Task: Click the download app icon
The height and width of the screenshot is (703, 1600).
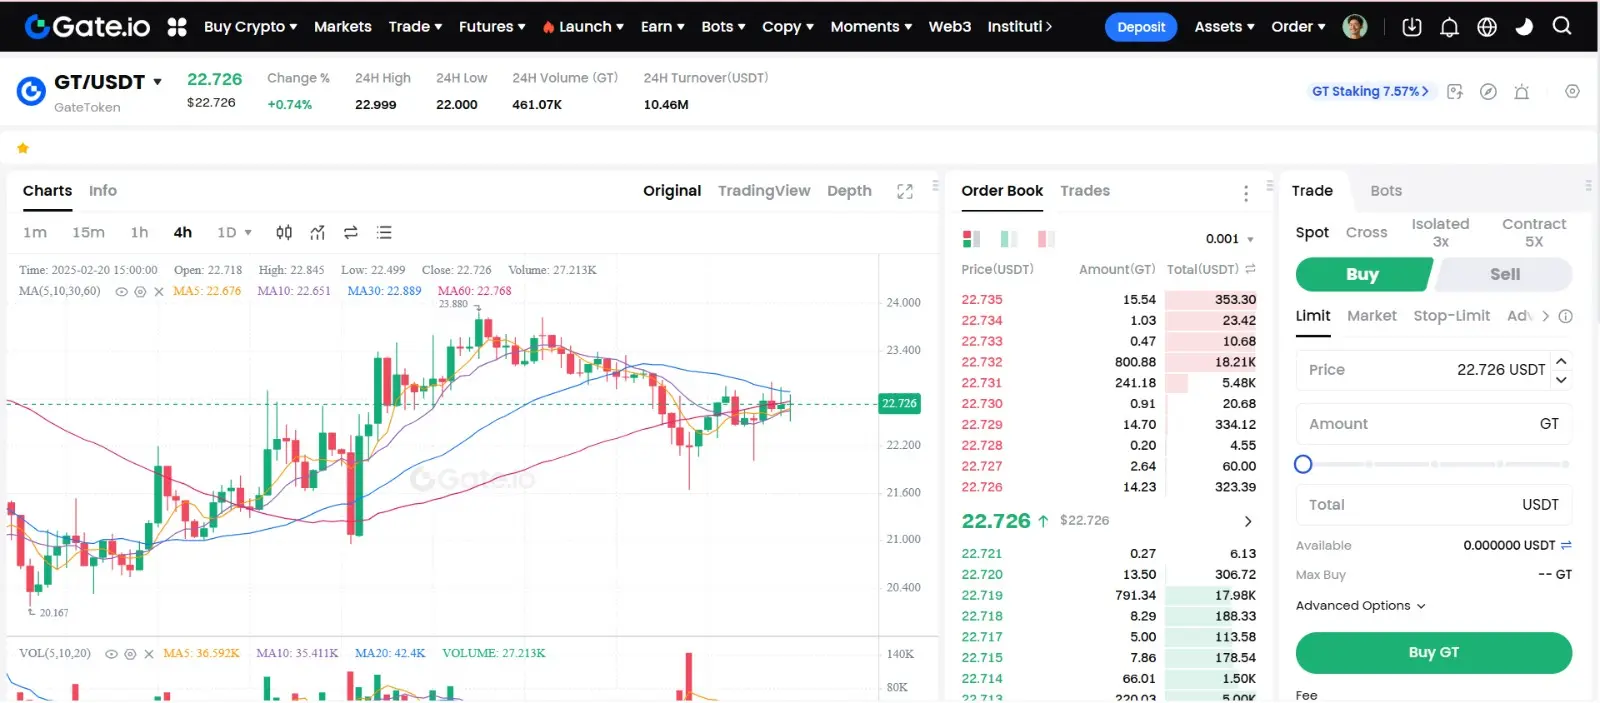Action: click(1412, 27)
